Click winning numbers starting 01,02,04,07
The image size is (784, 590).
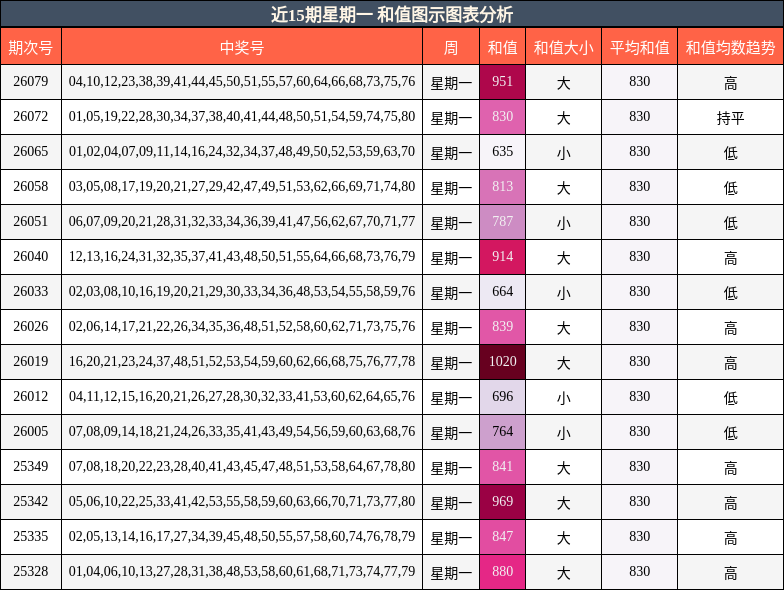click(242, 152)
